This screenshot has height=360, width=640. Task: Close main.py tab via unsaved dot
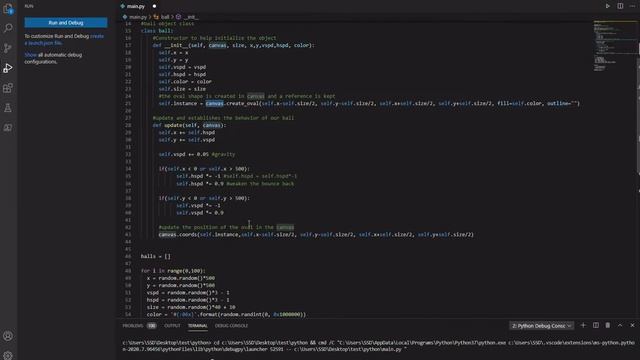click(154, 6)
